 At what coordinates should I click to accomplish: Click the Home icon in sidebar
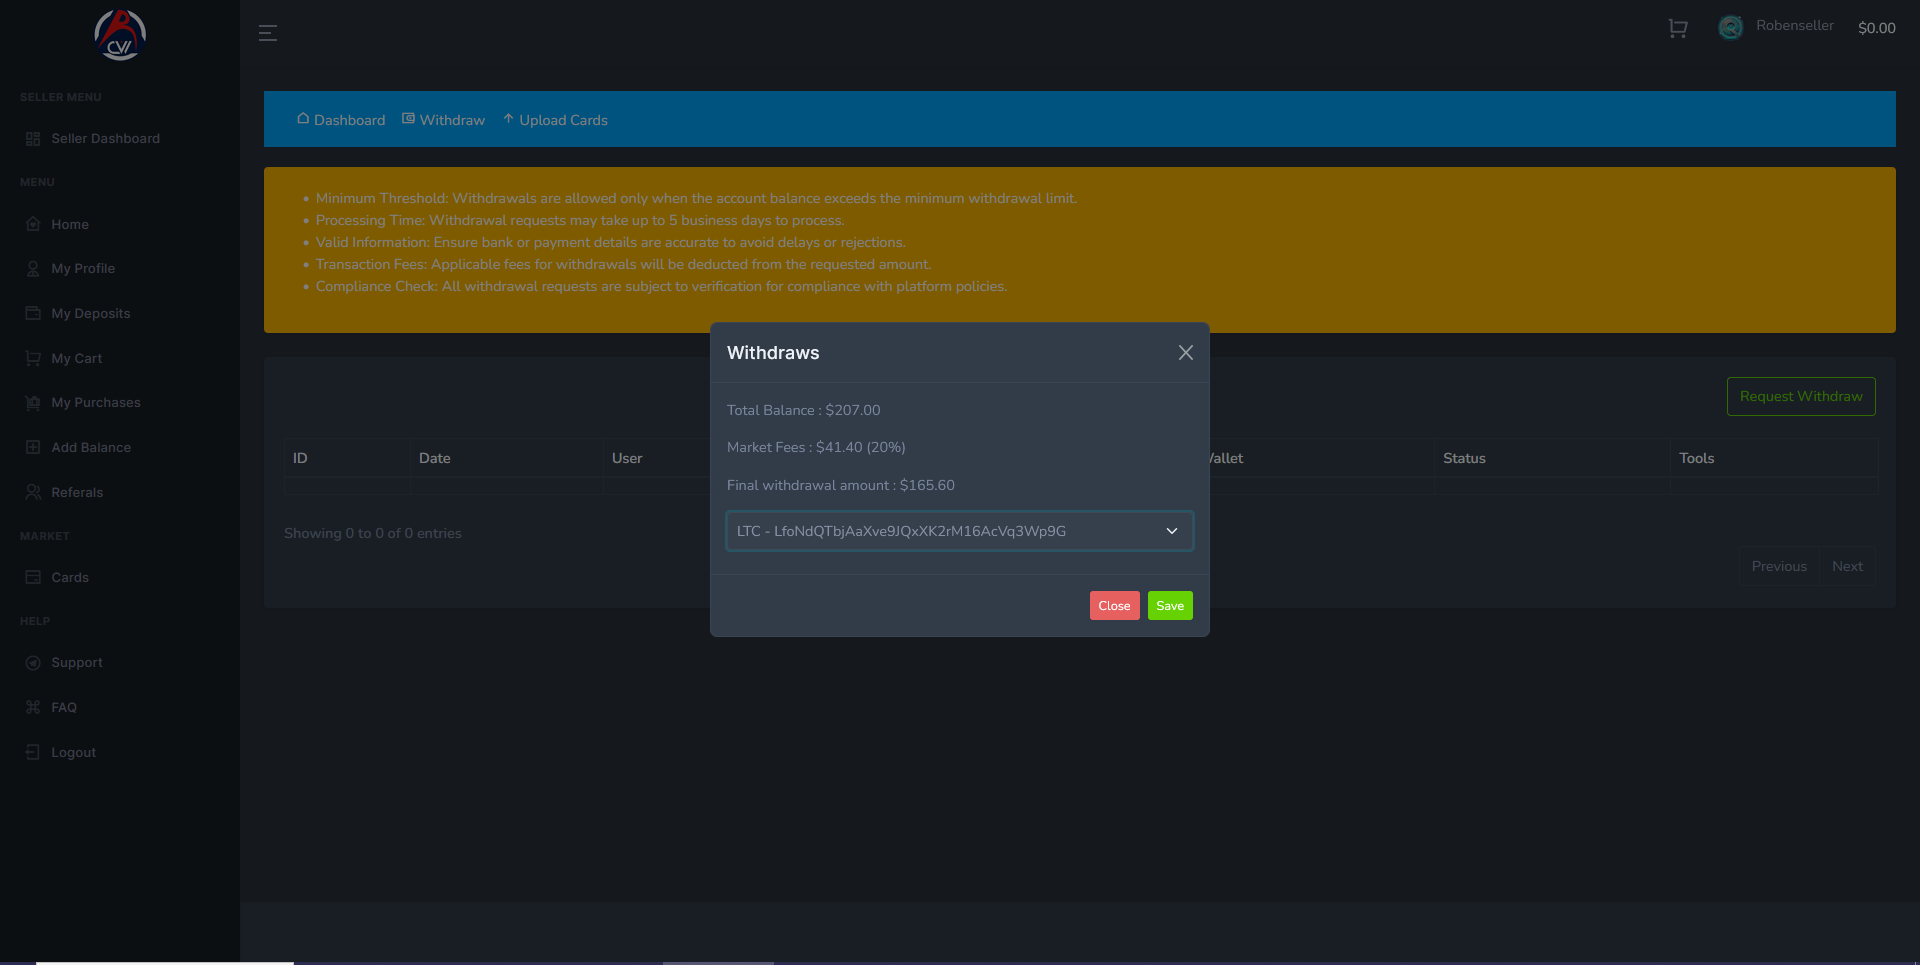click(33, 224)
